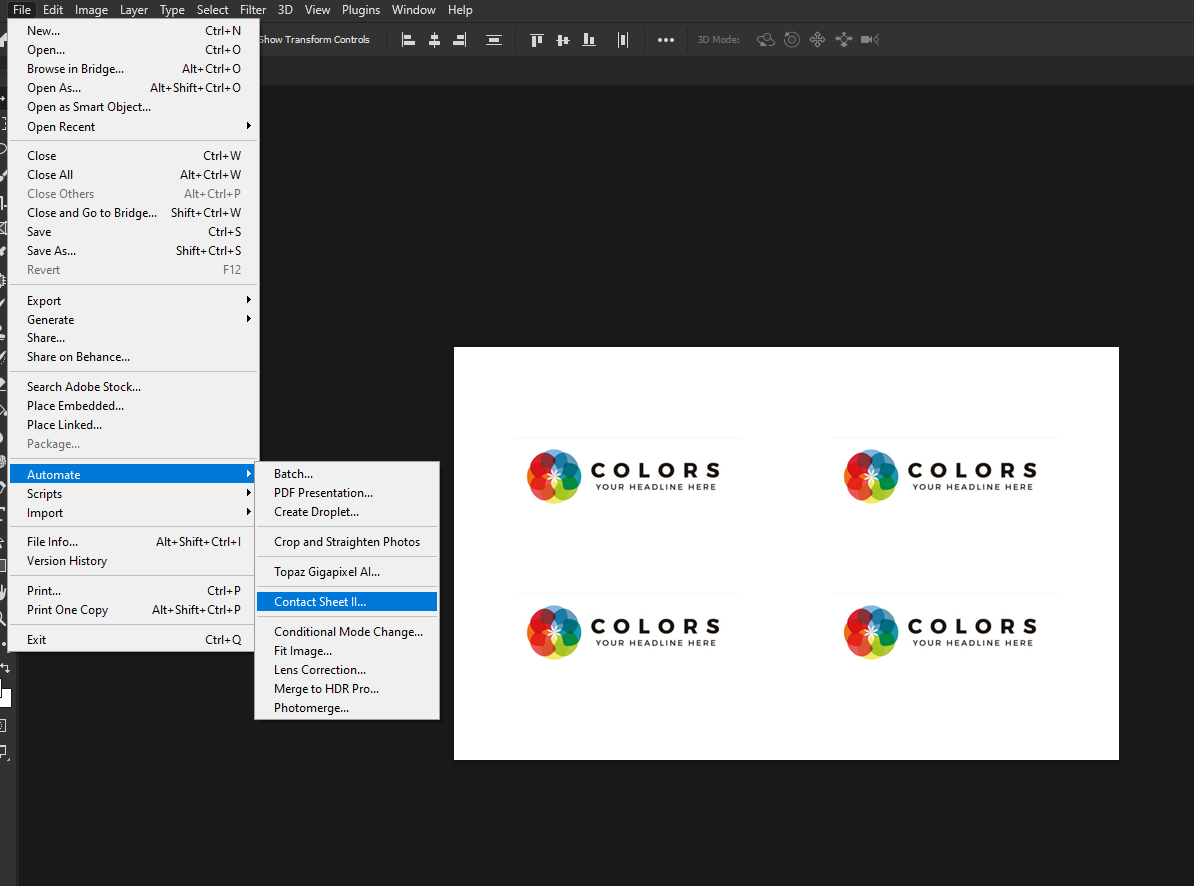The height and width of the screenshot is (886, 1194).
Task: Open the Edit menu
Action: [x=53, y=10]
